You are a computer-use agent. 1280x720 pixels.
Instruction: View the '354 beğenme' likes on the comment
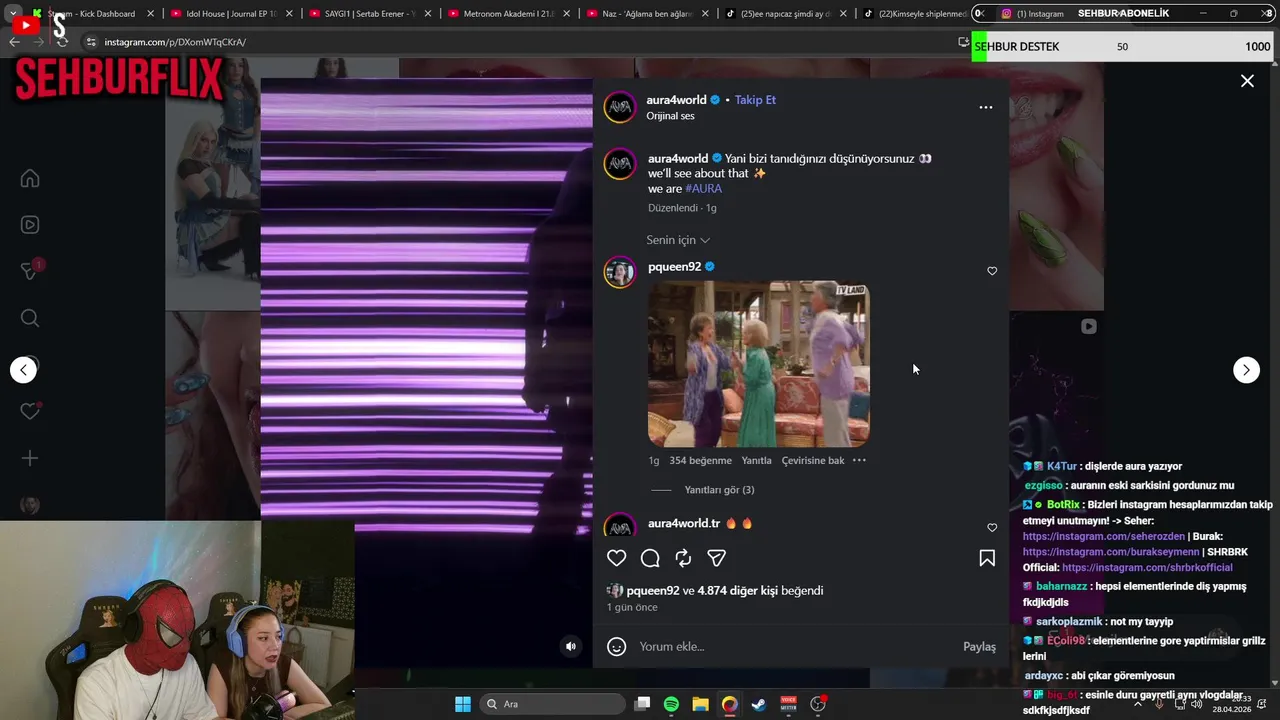[x=700, y=461]
